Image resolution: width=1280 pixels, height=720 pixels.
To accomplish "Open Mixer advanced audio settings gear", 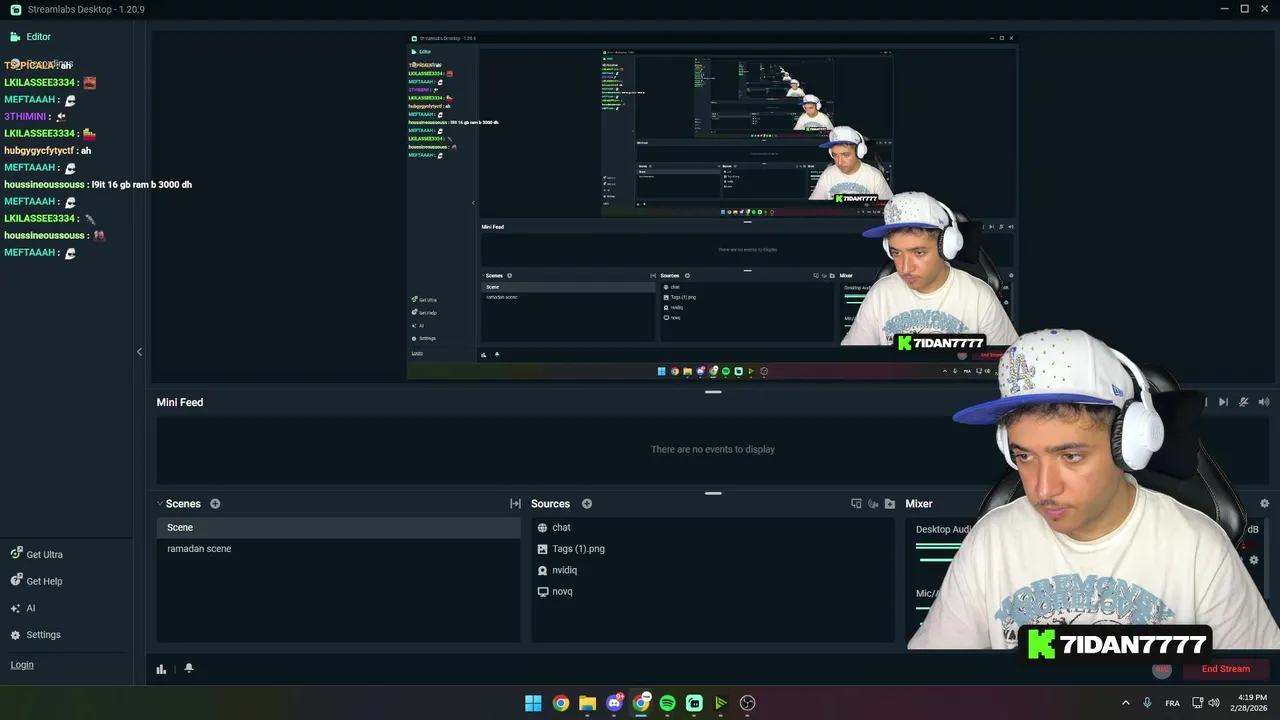I will coord(1264,504).
